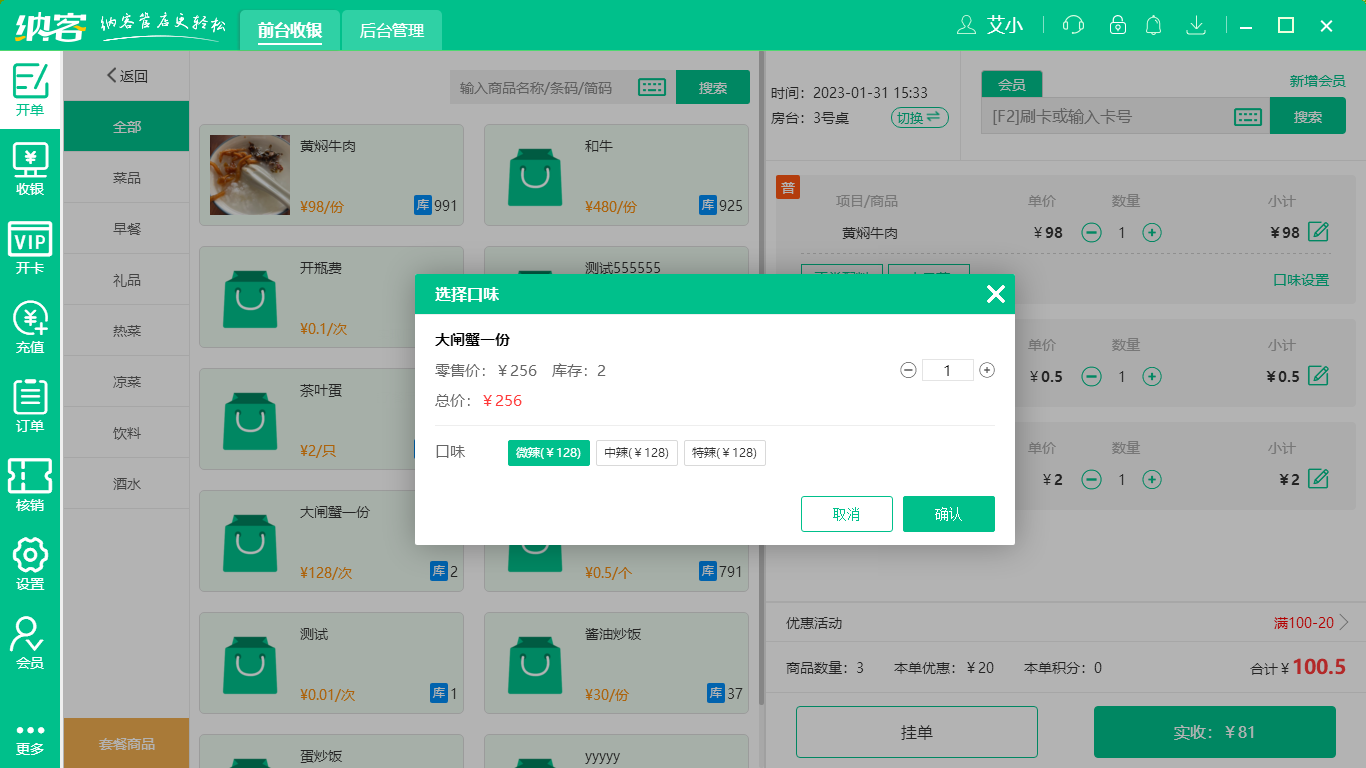Select 特辣 flavor option
This screenshot has width=1366, height=768.
(x=725, y=453)
